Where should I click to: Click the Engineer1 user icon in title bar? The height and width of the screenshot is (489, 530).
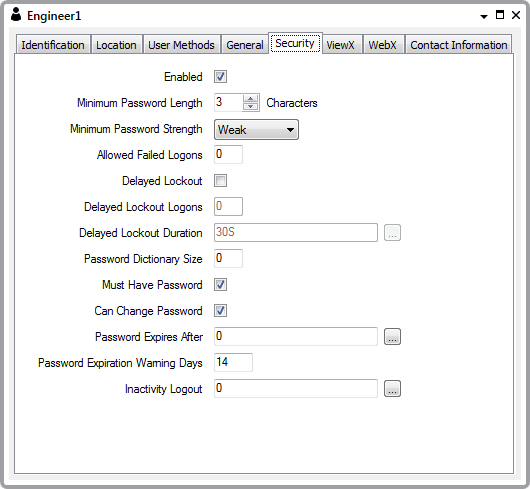click(16, 15)
